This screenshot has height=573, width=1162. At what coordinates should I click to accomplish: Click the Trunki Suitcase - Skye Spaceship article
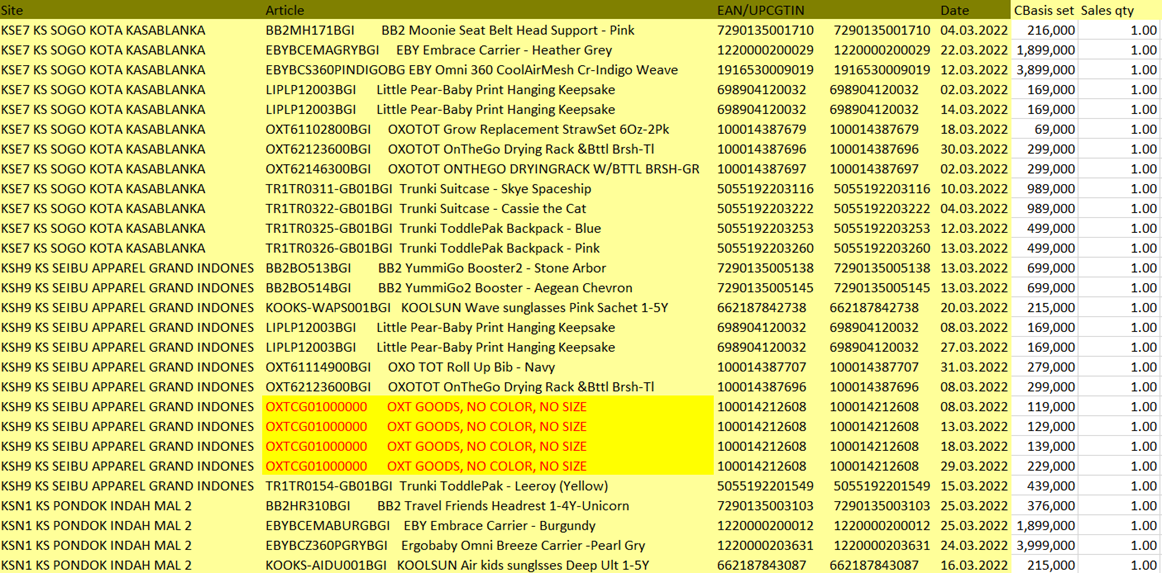428,189
